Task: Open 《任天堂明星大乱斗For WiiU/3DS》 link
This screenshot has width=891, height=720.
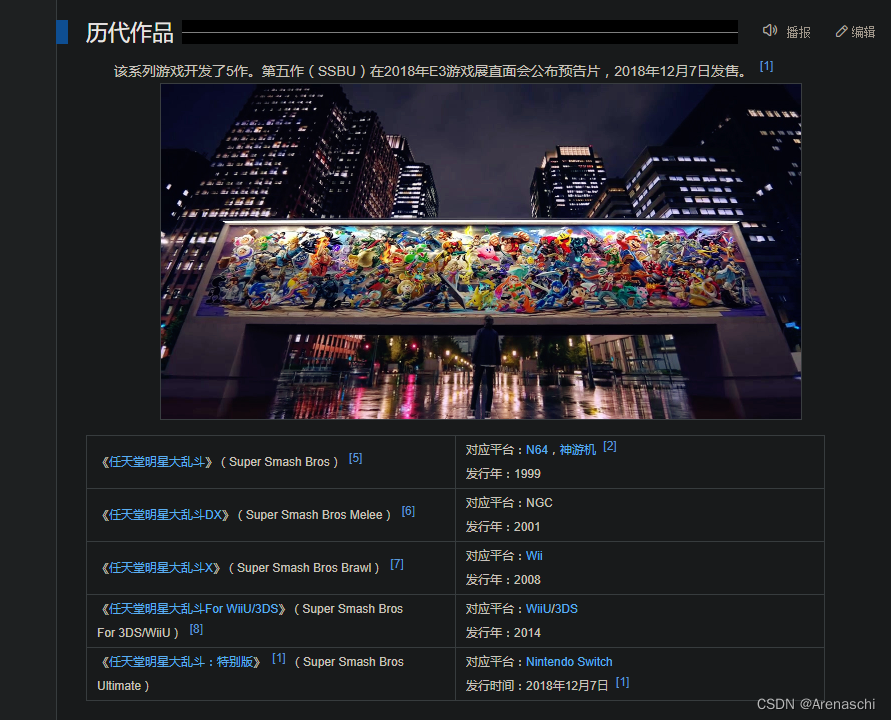Action: [x=193, y=609]
